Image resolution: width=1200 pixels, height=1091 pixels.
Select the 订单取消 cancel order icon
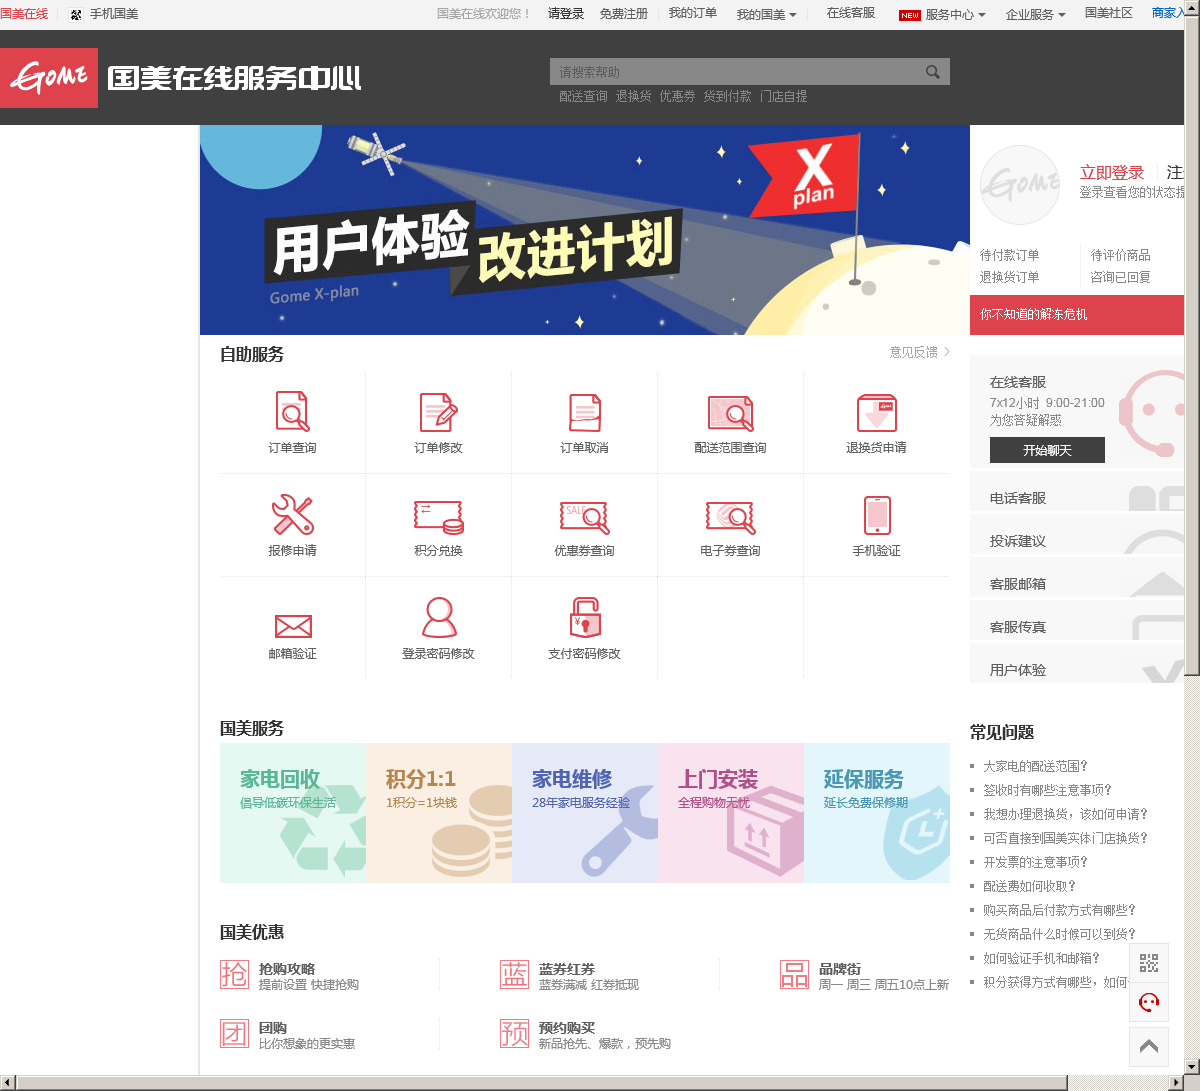click(x=585, y=411)
